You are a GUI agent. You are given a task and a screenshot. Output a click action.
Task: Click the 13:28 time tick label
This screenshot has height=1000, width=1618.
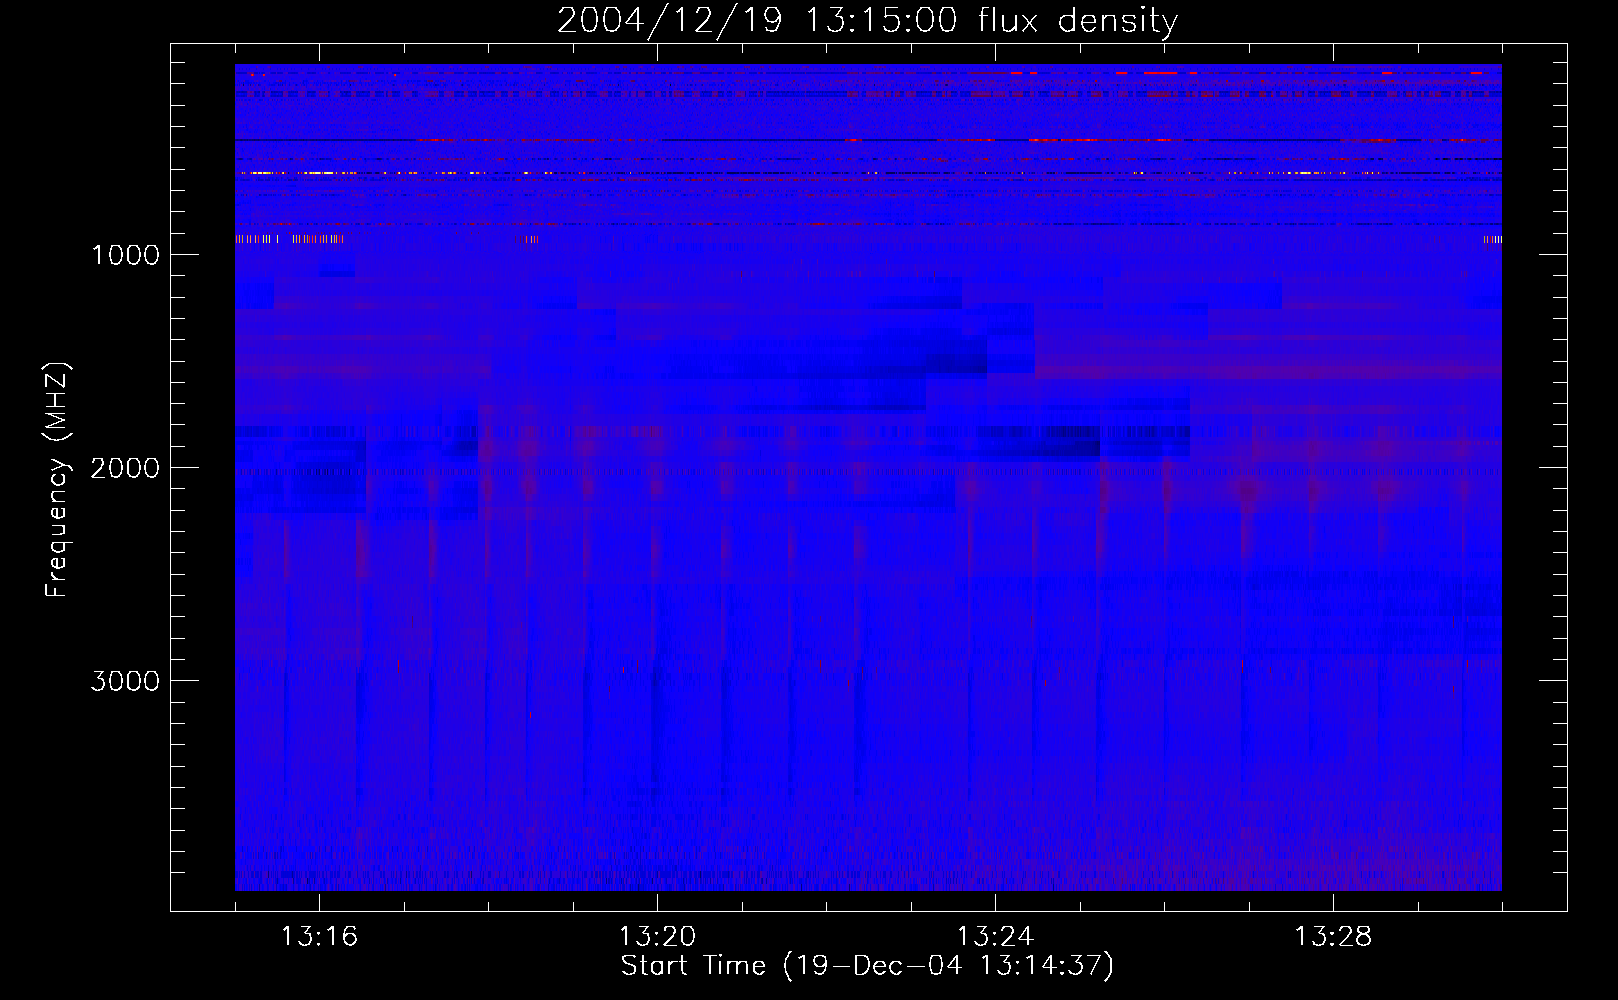[1333, 937]
